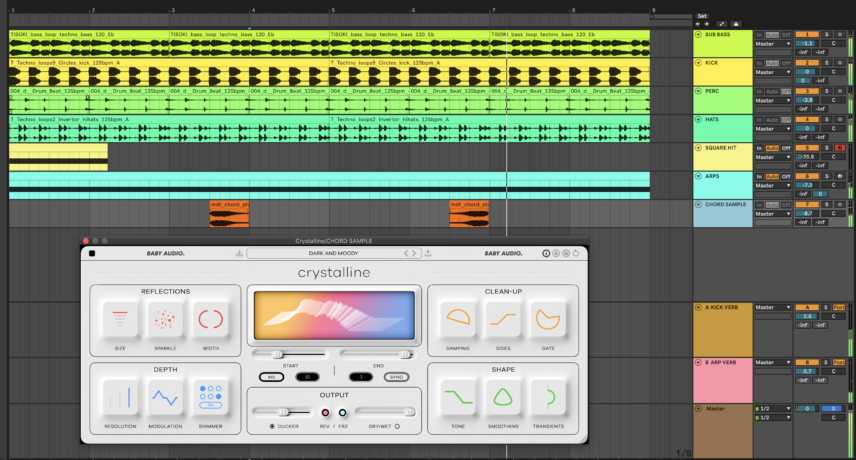The width and height of the screenshot is (856, 460).
Task: Select the first orange chord sample clip
Action: point(229,213)
